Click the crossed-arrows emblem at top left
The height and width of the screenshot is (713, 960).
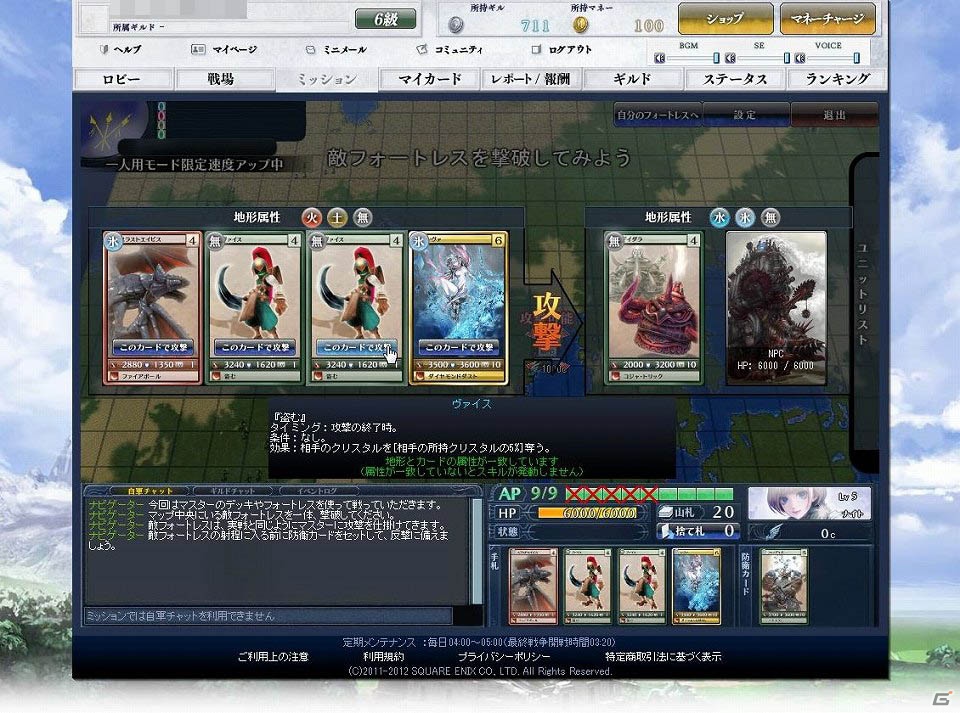point(110,132)
